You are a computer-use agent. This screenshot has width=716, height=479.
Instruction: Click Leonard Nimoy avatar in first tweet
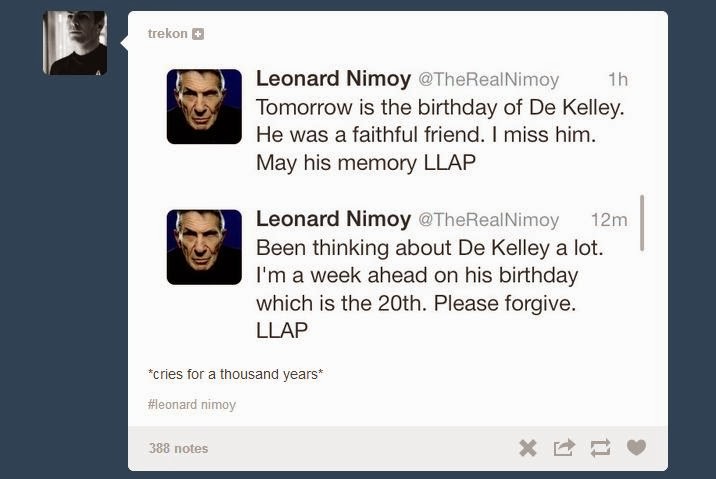(x=204, y=107)
